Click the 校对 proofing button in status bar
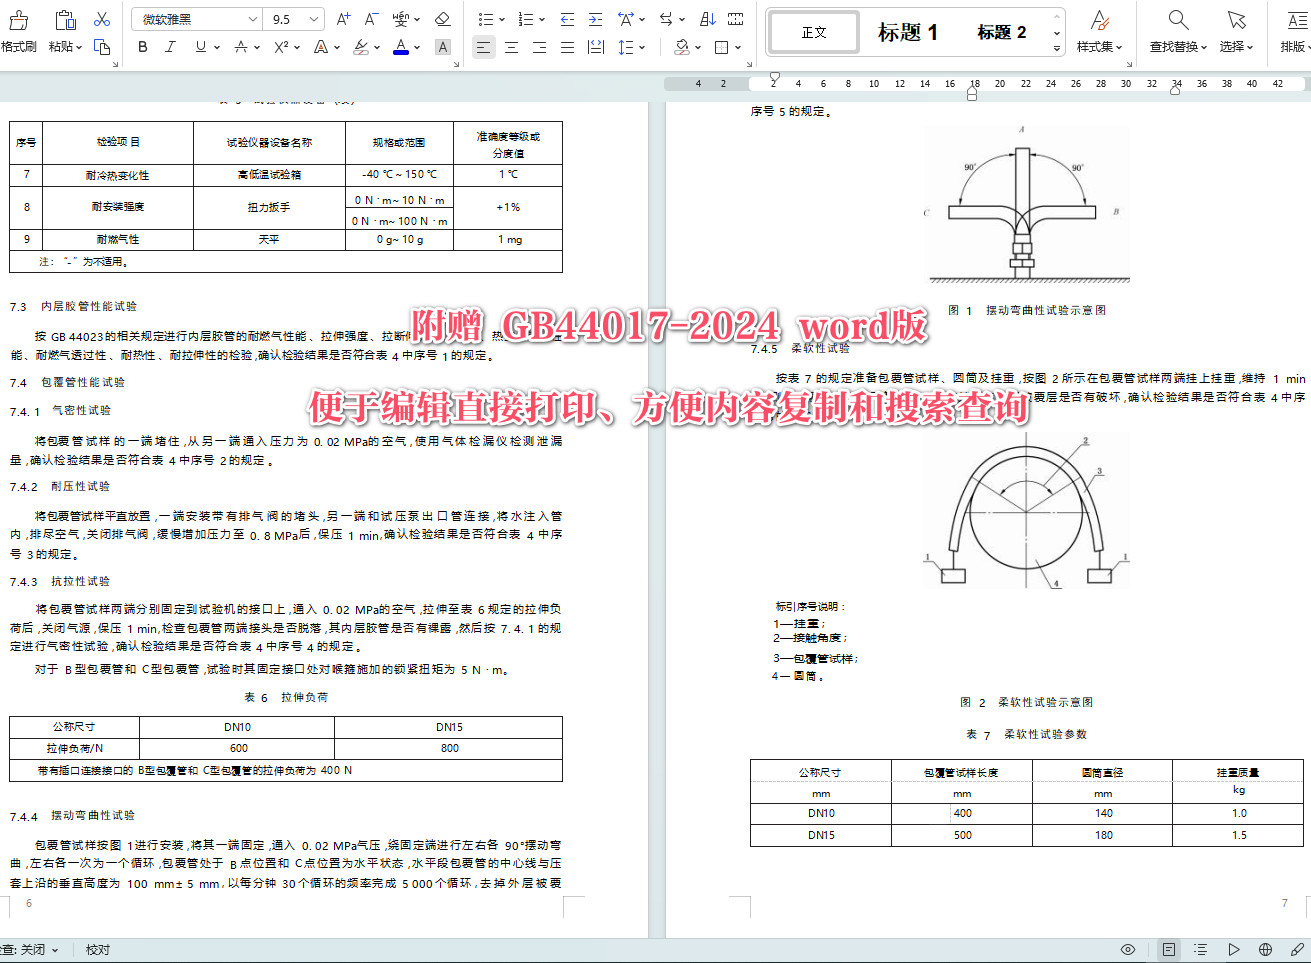Screen dimensions: 1311x963 pyautogui.click(x=97, y=949)
